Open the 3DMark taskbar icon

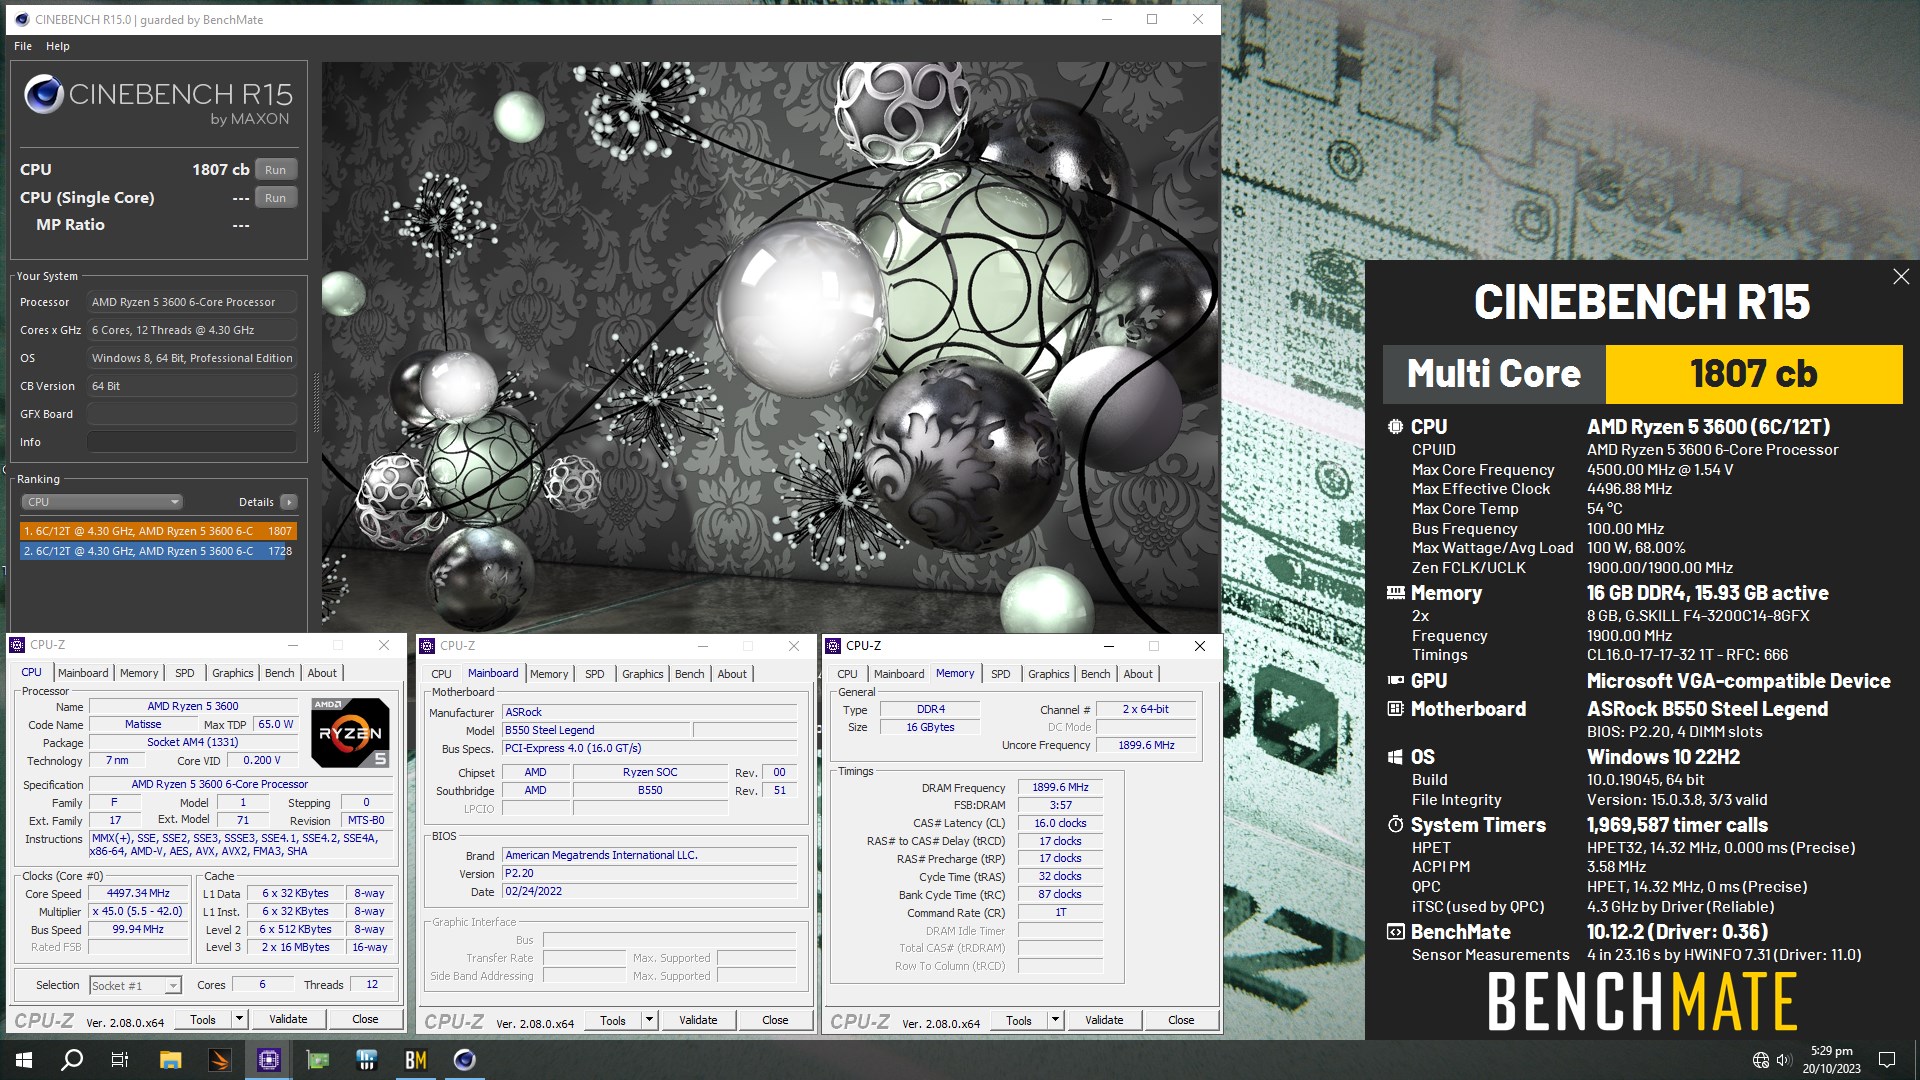click(x=219, y=1060)
